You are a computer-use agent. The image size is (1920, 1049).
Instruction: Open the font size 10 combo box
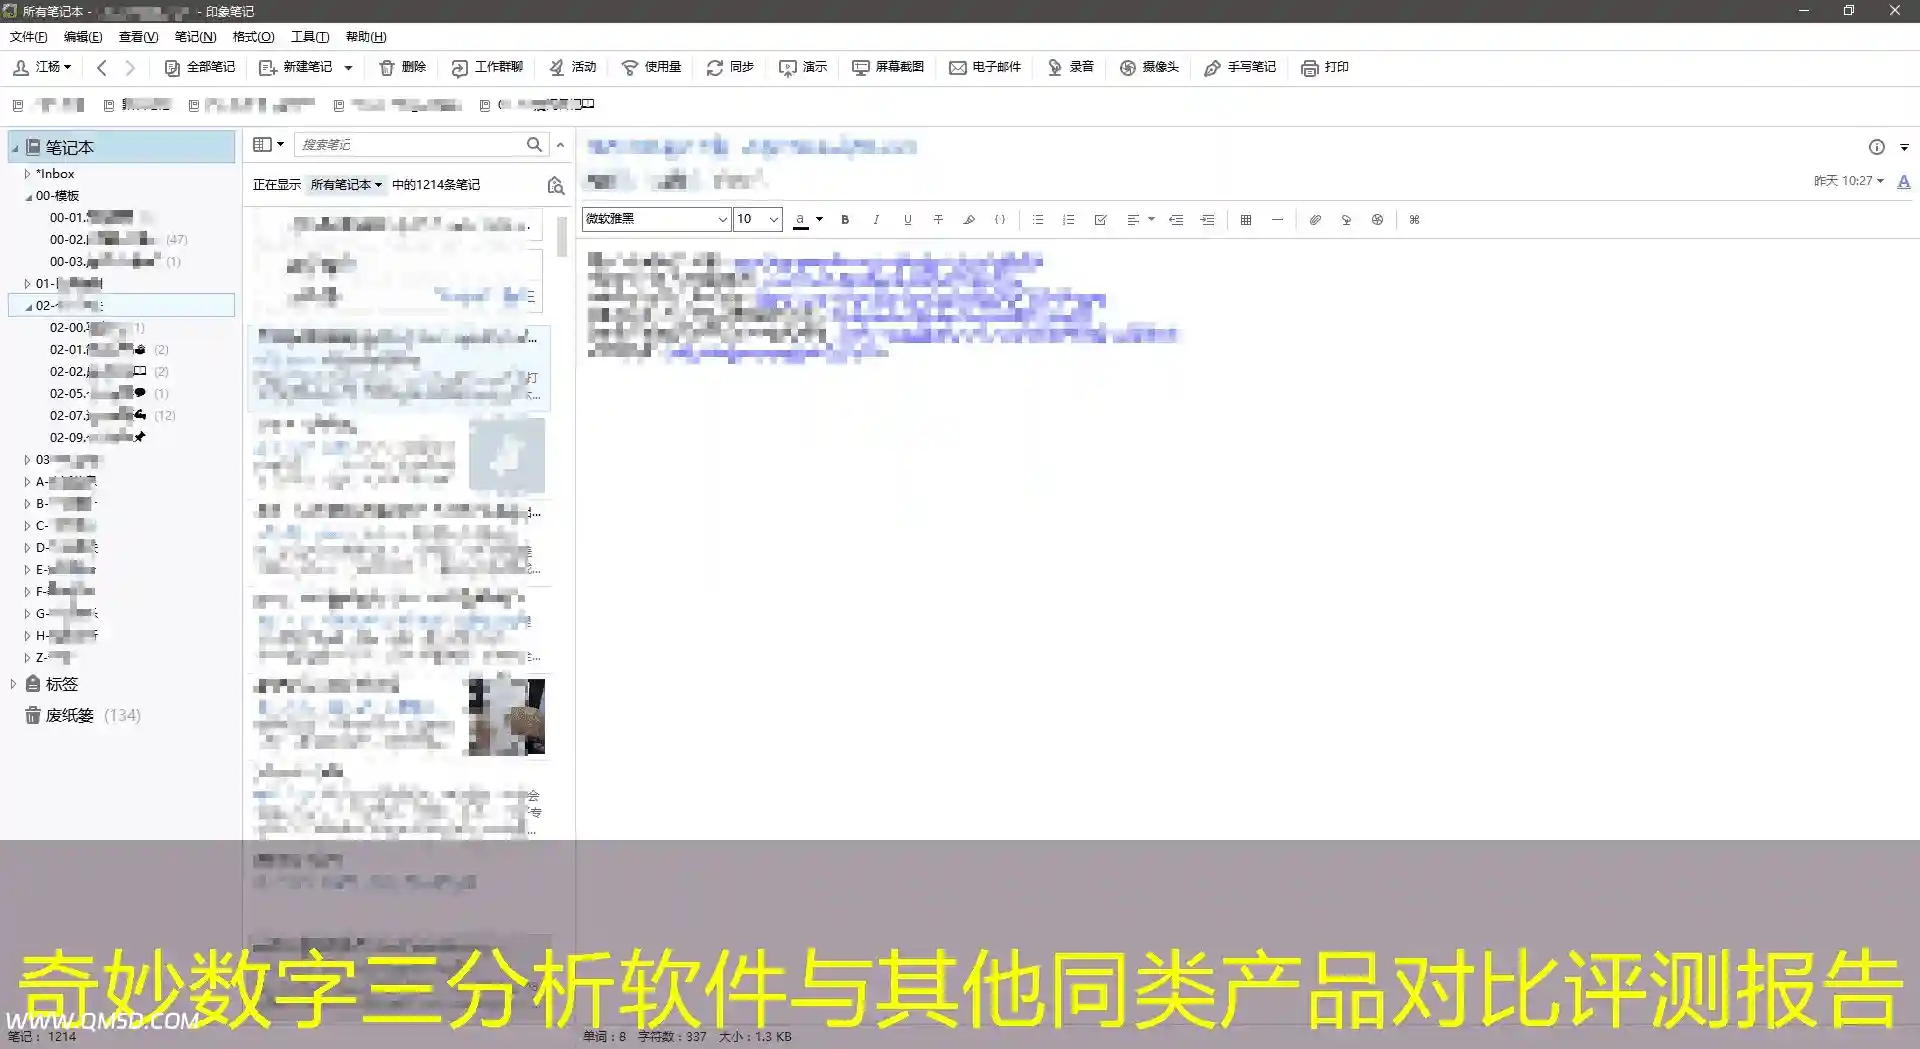click(757, 219)
